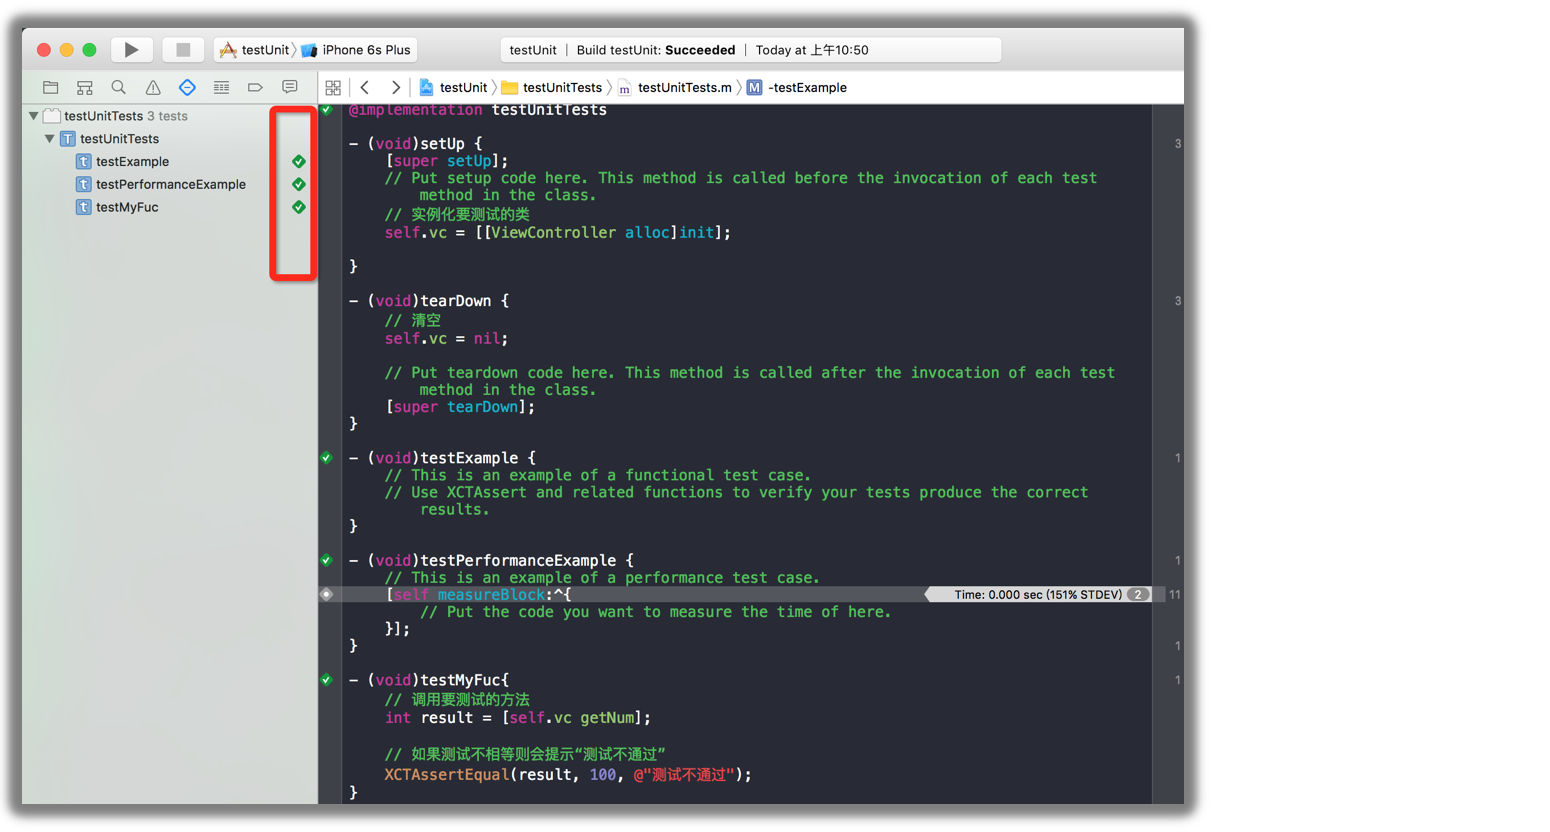Open the Report navigator speech-bubble icon
Screen dimensions: 1550x832
(290, 88)
